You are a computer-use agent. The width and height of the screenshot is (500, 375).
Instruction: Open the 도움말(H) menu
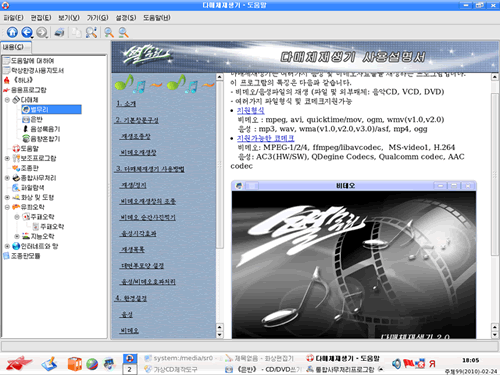click(157, 18)
